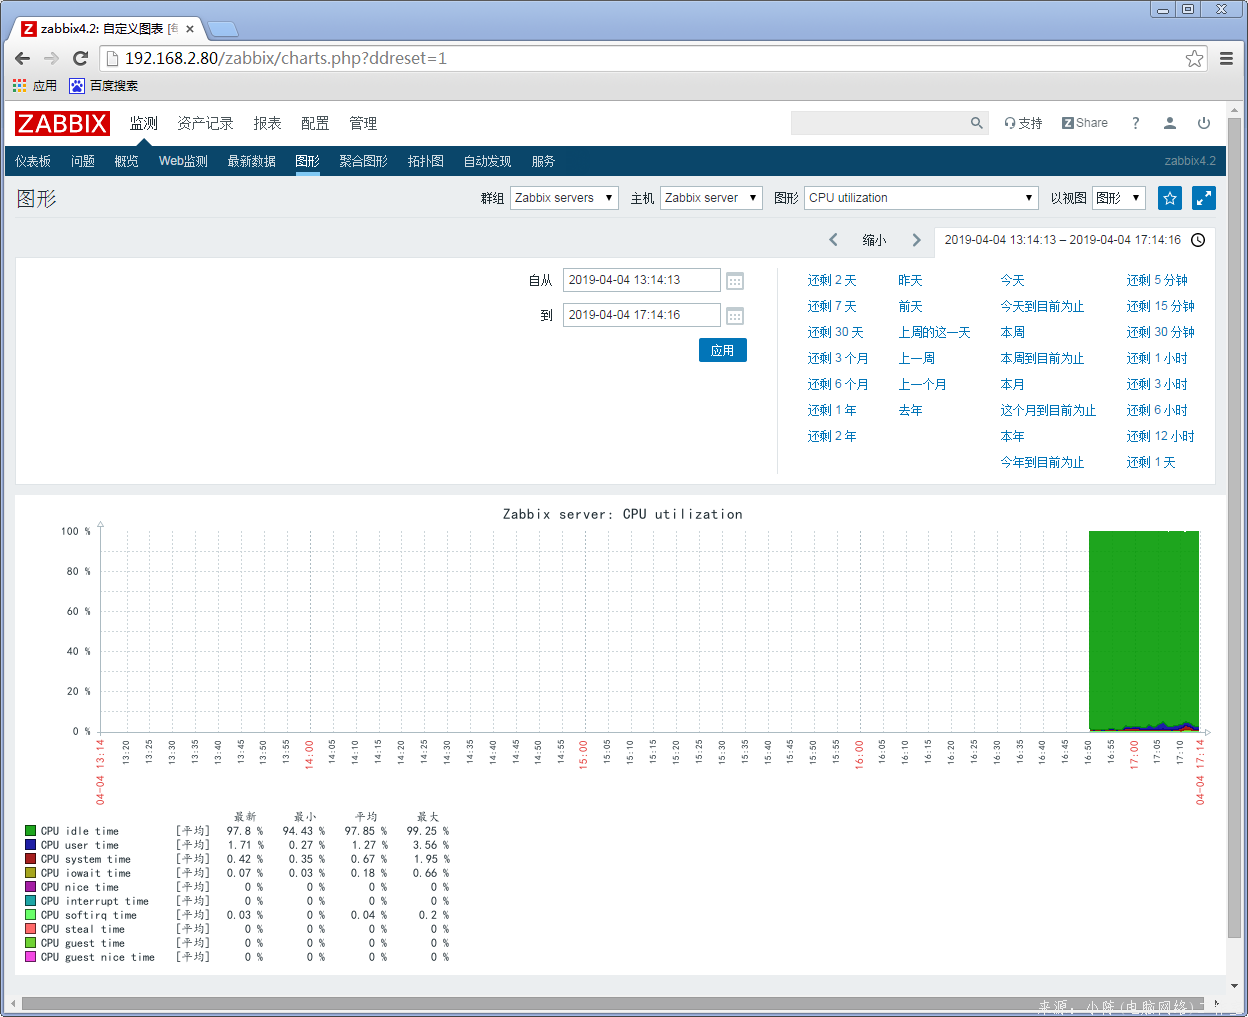The width and height of the screenshot is (1248, 1017).
Task: Select 今天 time range
Action: click(1012, 280)
